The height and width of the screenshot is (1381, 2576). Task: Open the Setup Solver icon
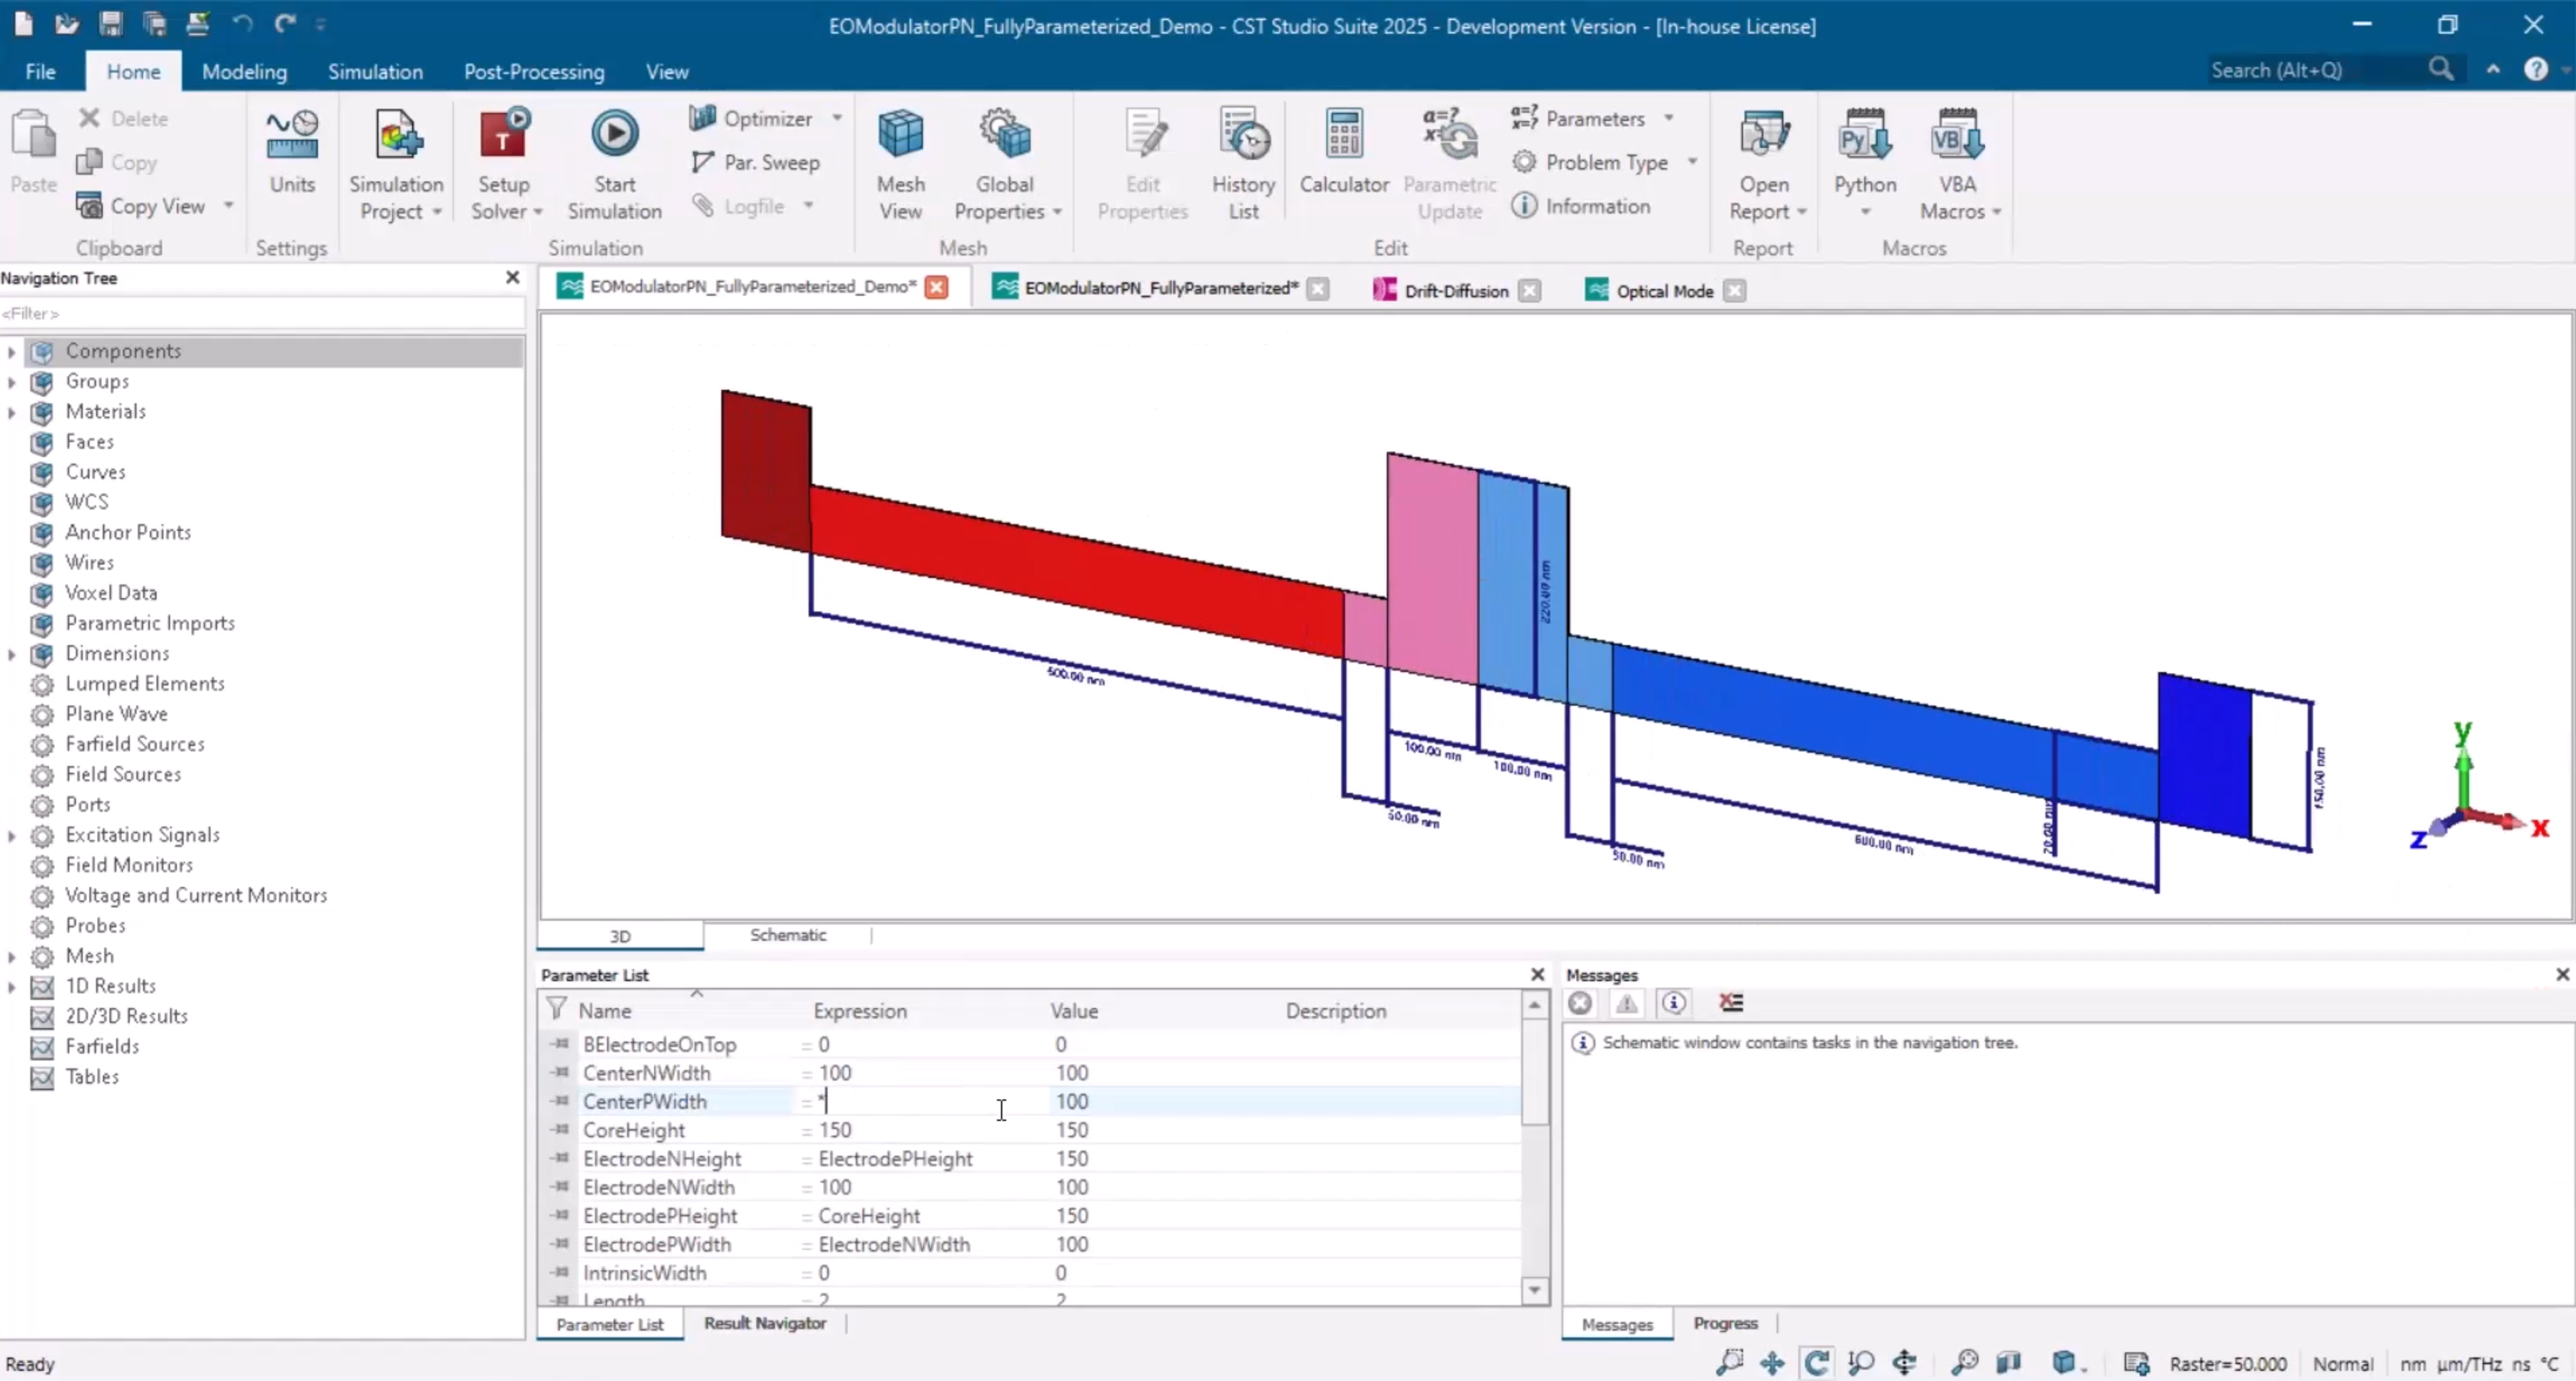[x=503, y=135]
